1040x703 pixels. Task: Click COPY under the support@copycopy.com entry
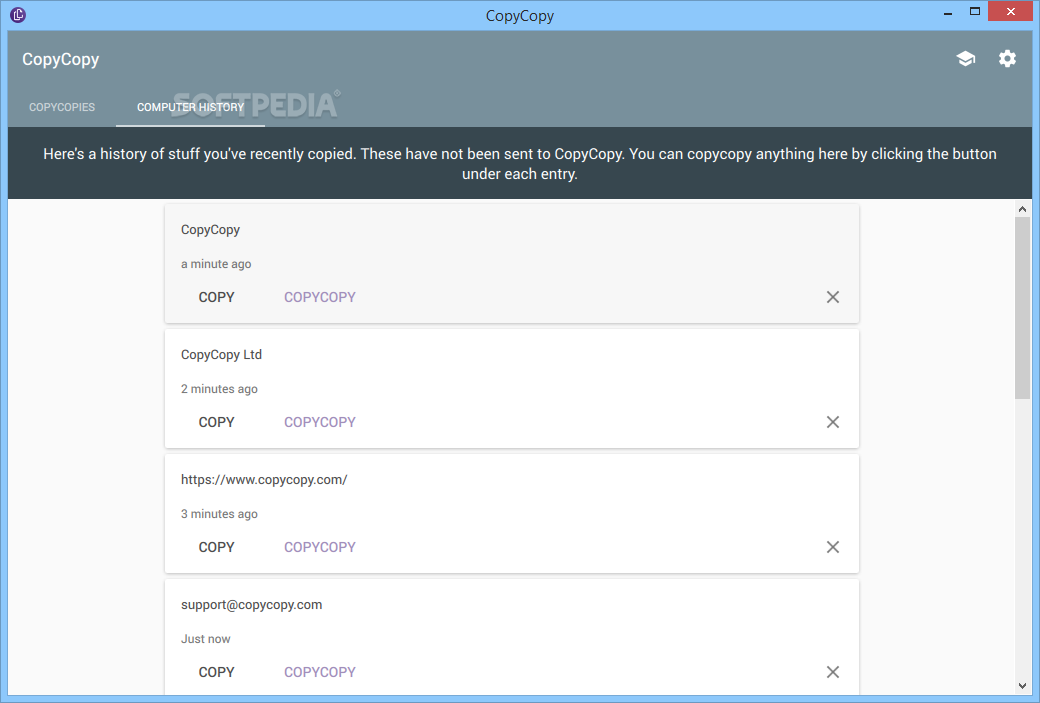click(216, 672)
